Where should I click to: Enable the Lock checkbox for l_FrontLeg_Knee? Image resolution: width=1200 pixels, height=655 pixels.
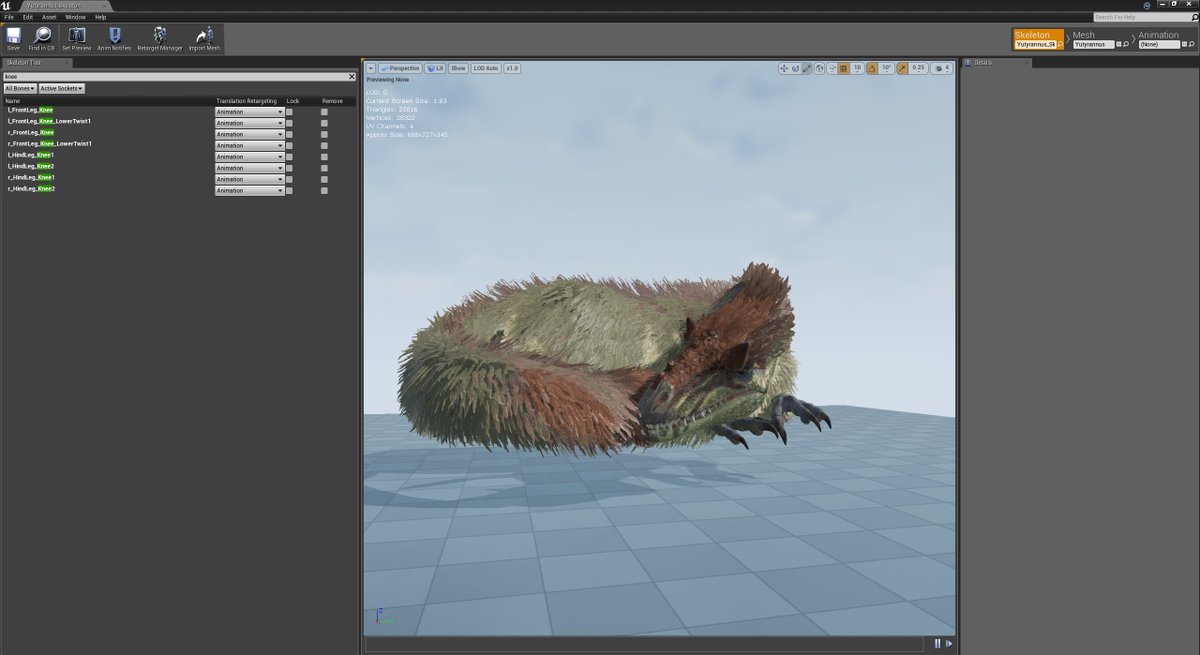(x=289, y=111)
